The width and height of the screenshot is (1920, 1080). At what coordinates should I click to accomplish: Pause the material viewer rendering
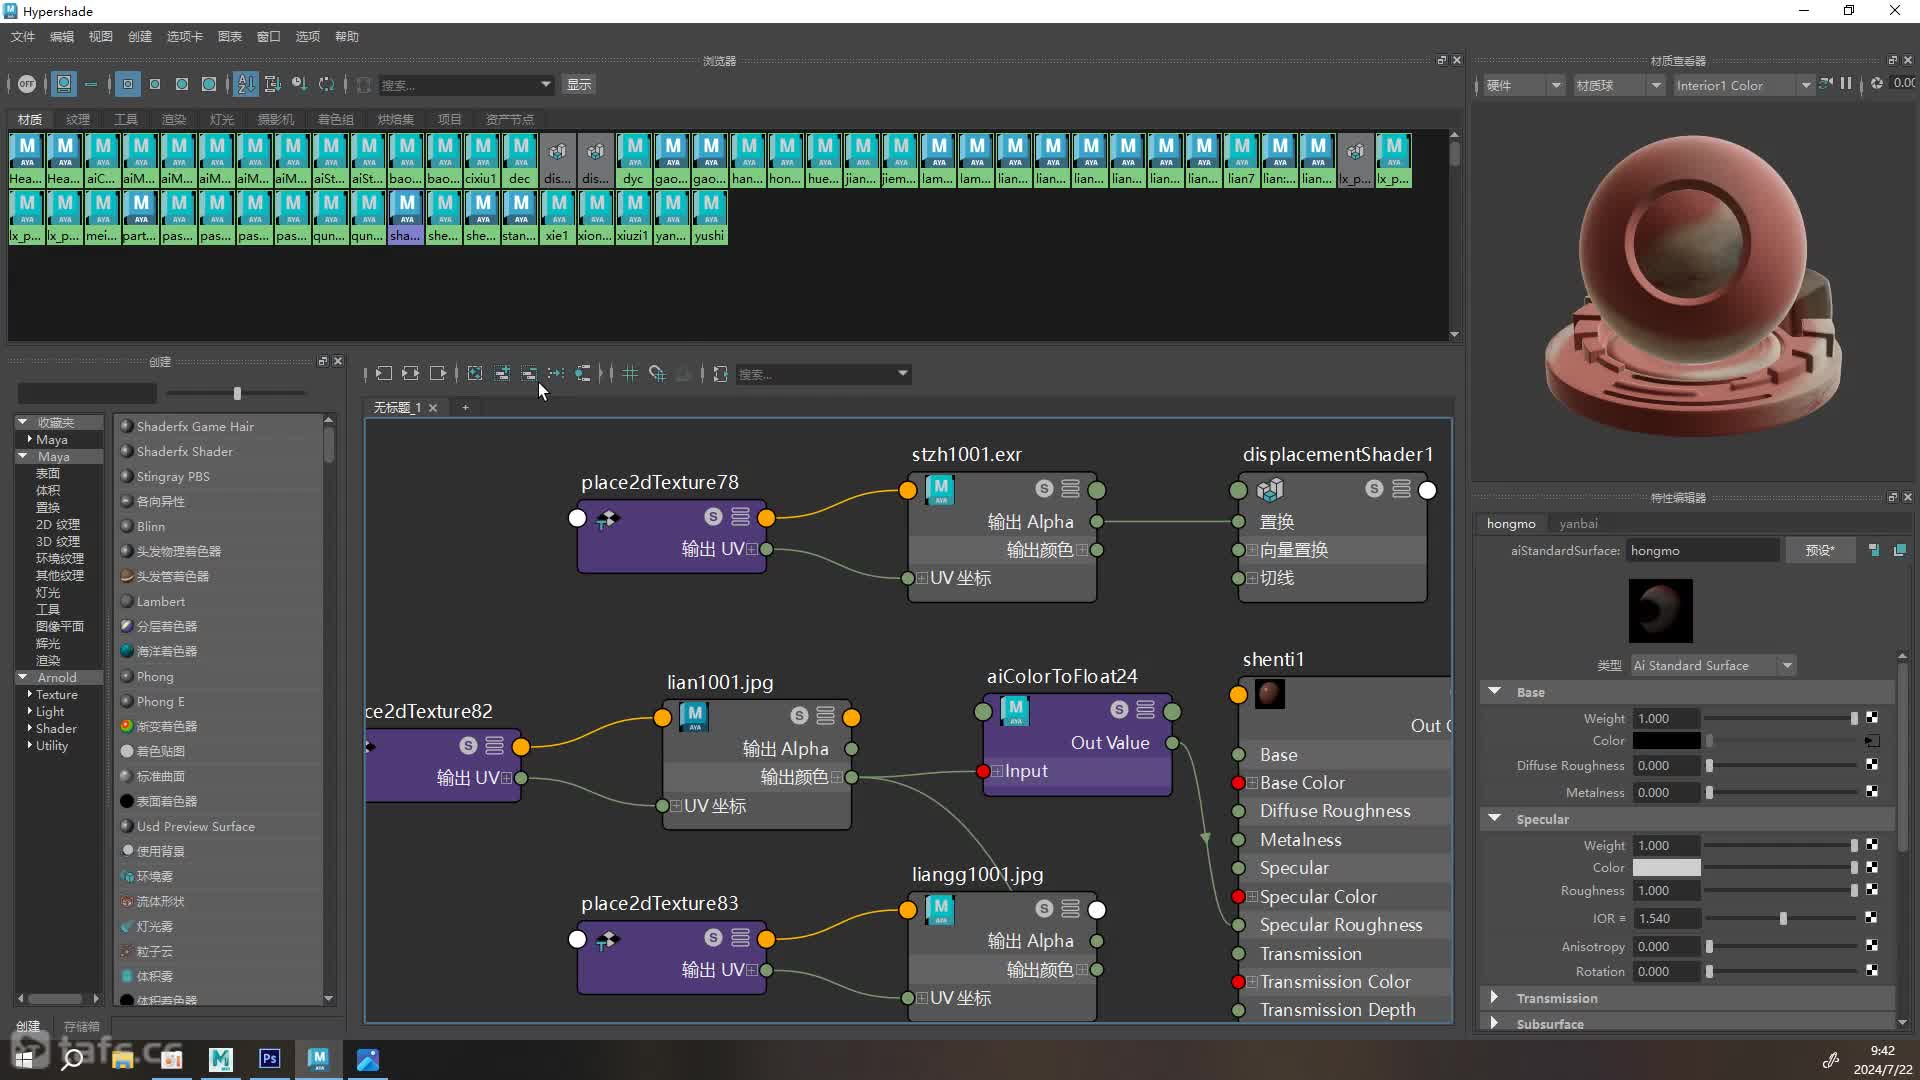pyautogui.click(x=1846, y=84)
